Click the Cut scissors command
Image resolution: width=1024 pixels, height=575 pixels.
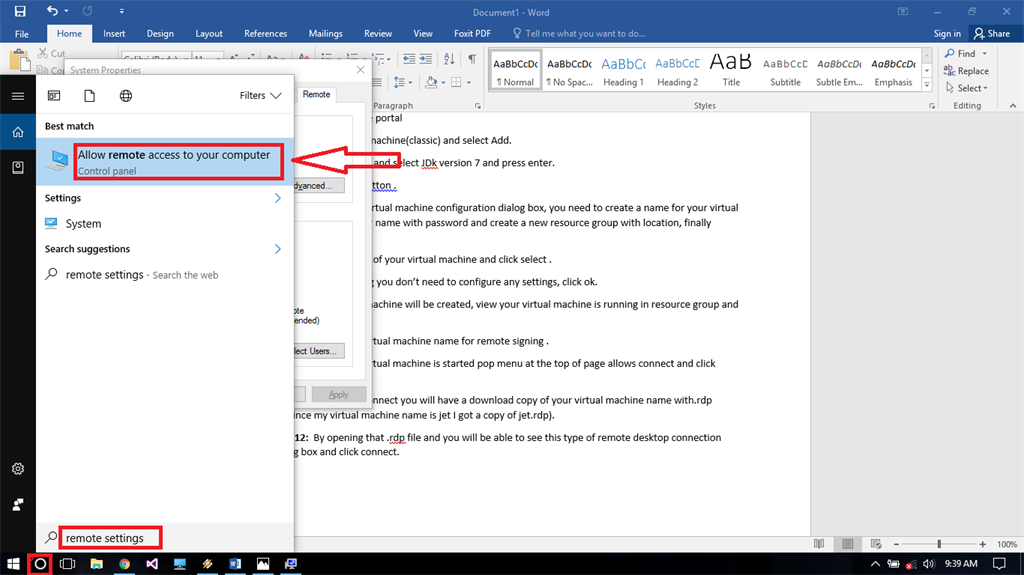pyautogui.click(x=52, y=54)
